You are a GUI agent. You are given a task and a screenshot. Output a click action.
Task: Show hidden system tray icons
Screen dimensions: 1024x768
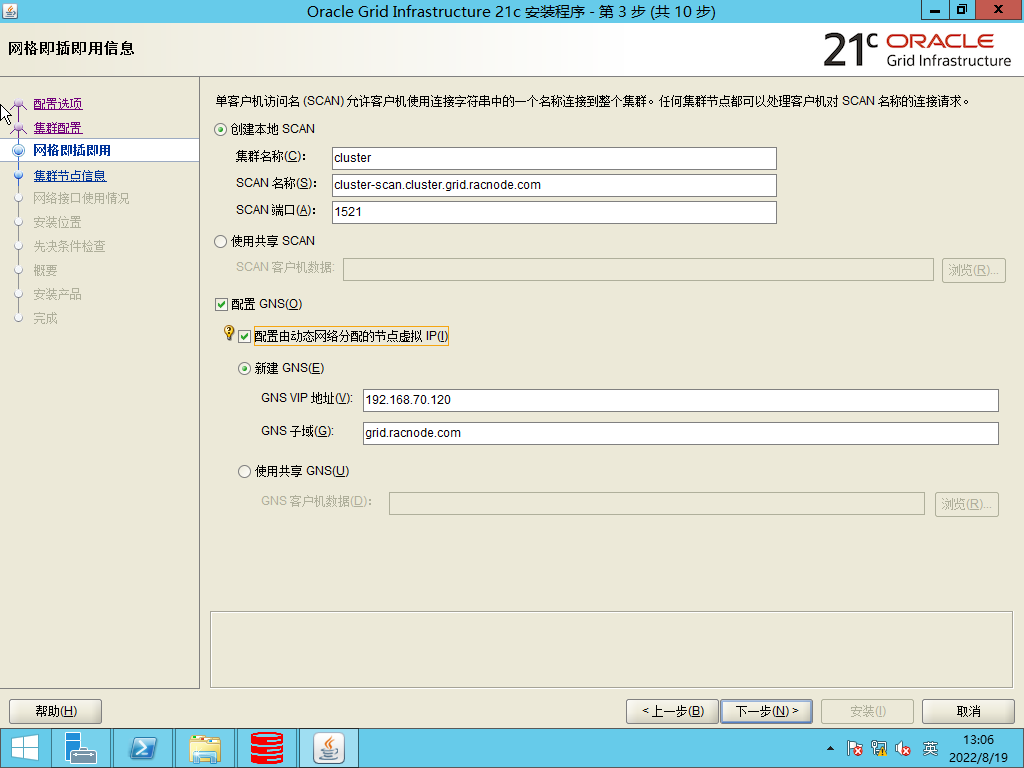point(830,748)
